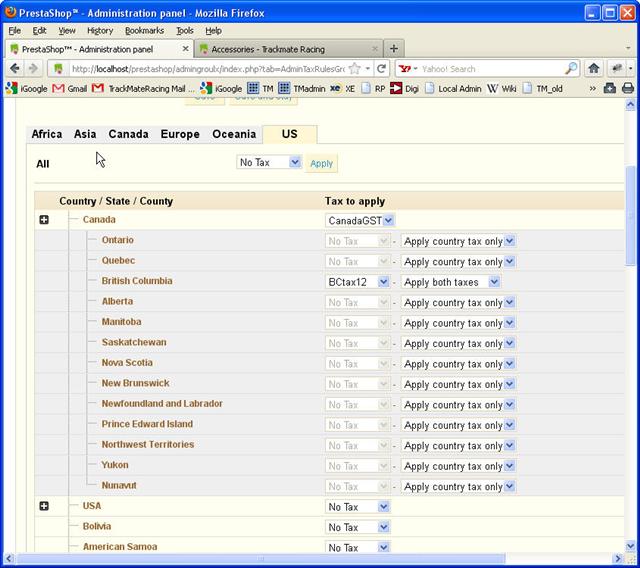
Task: Switch to the Asia zone tab
Action: [x=85, y=134]
